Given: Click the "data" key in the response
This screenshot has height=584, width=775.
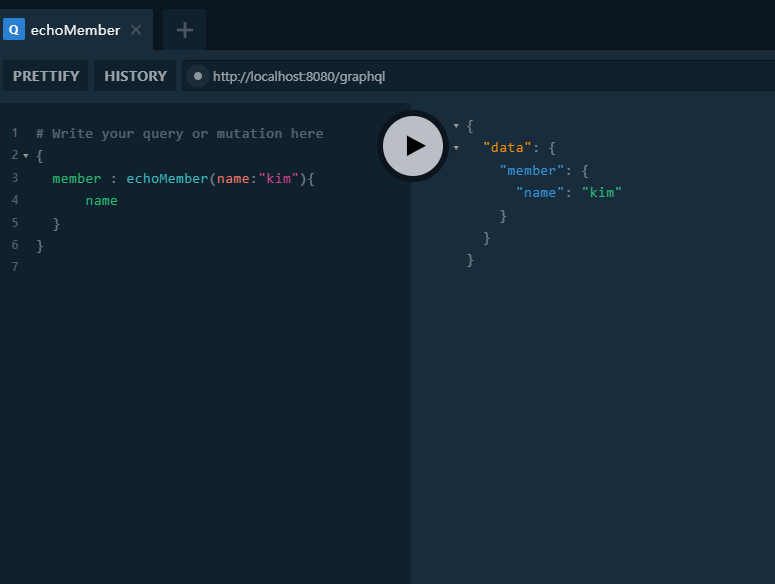Looking at the screenshot, I should [x=507, y=148].
